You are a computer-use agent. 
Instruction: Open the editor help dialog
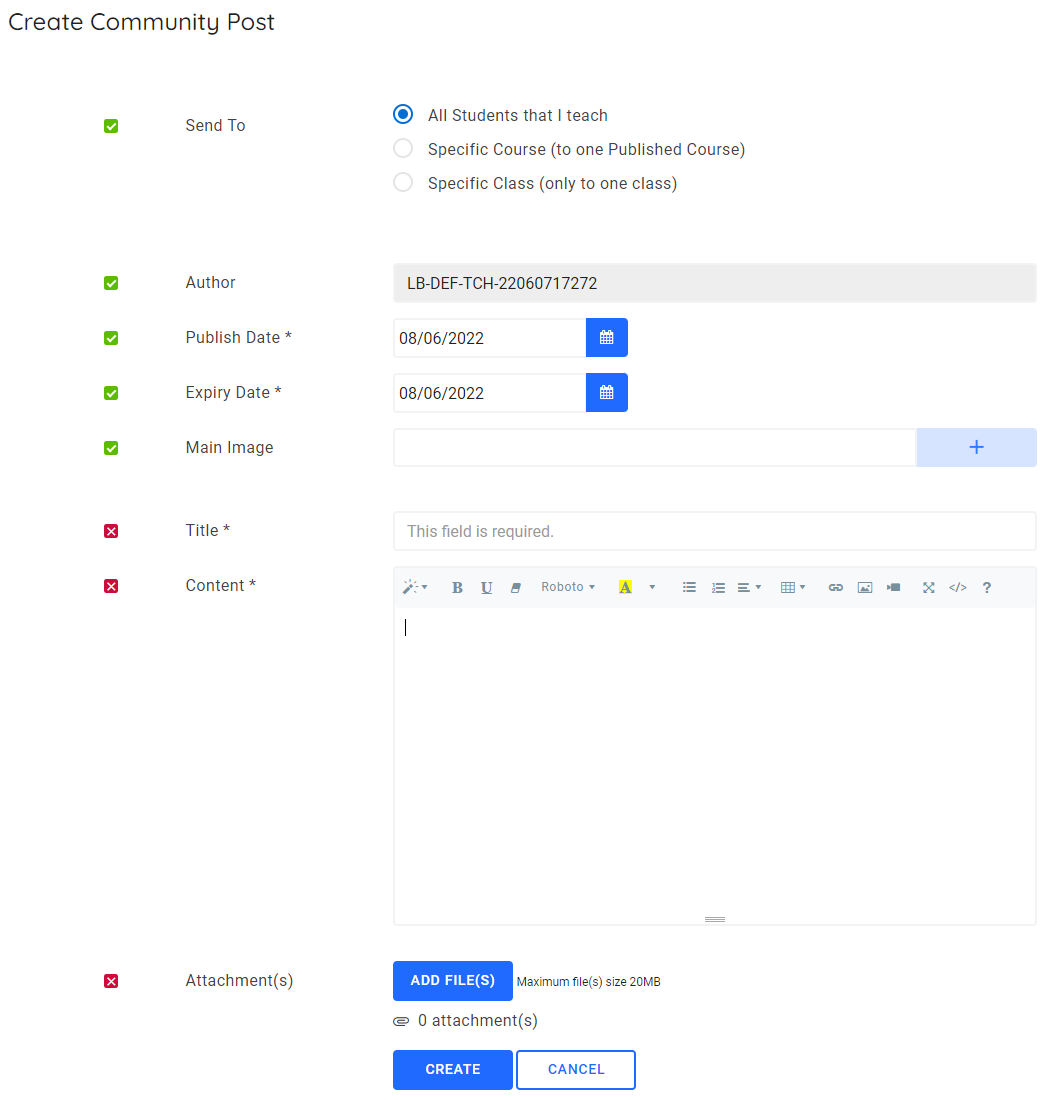pos(986,587)
